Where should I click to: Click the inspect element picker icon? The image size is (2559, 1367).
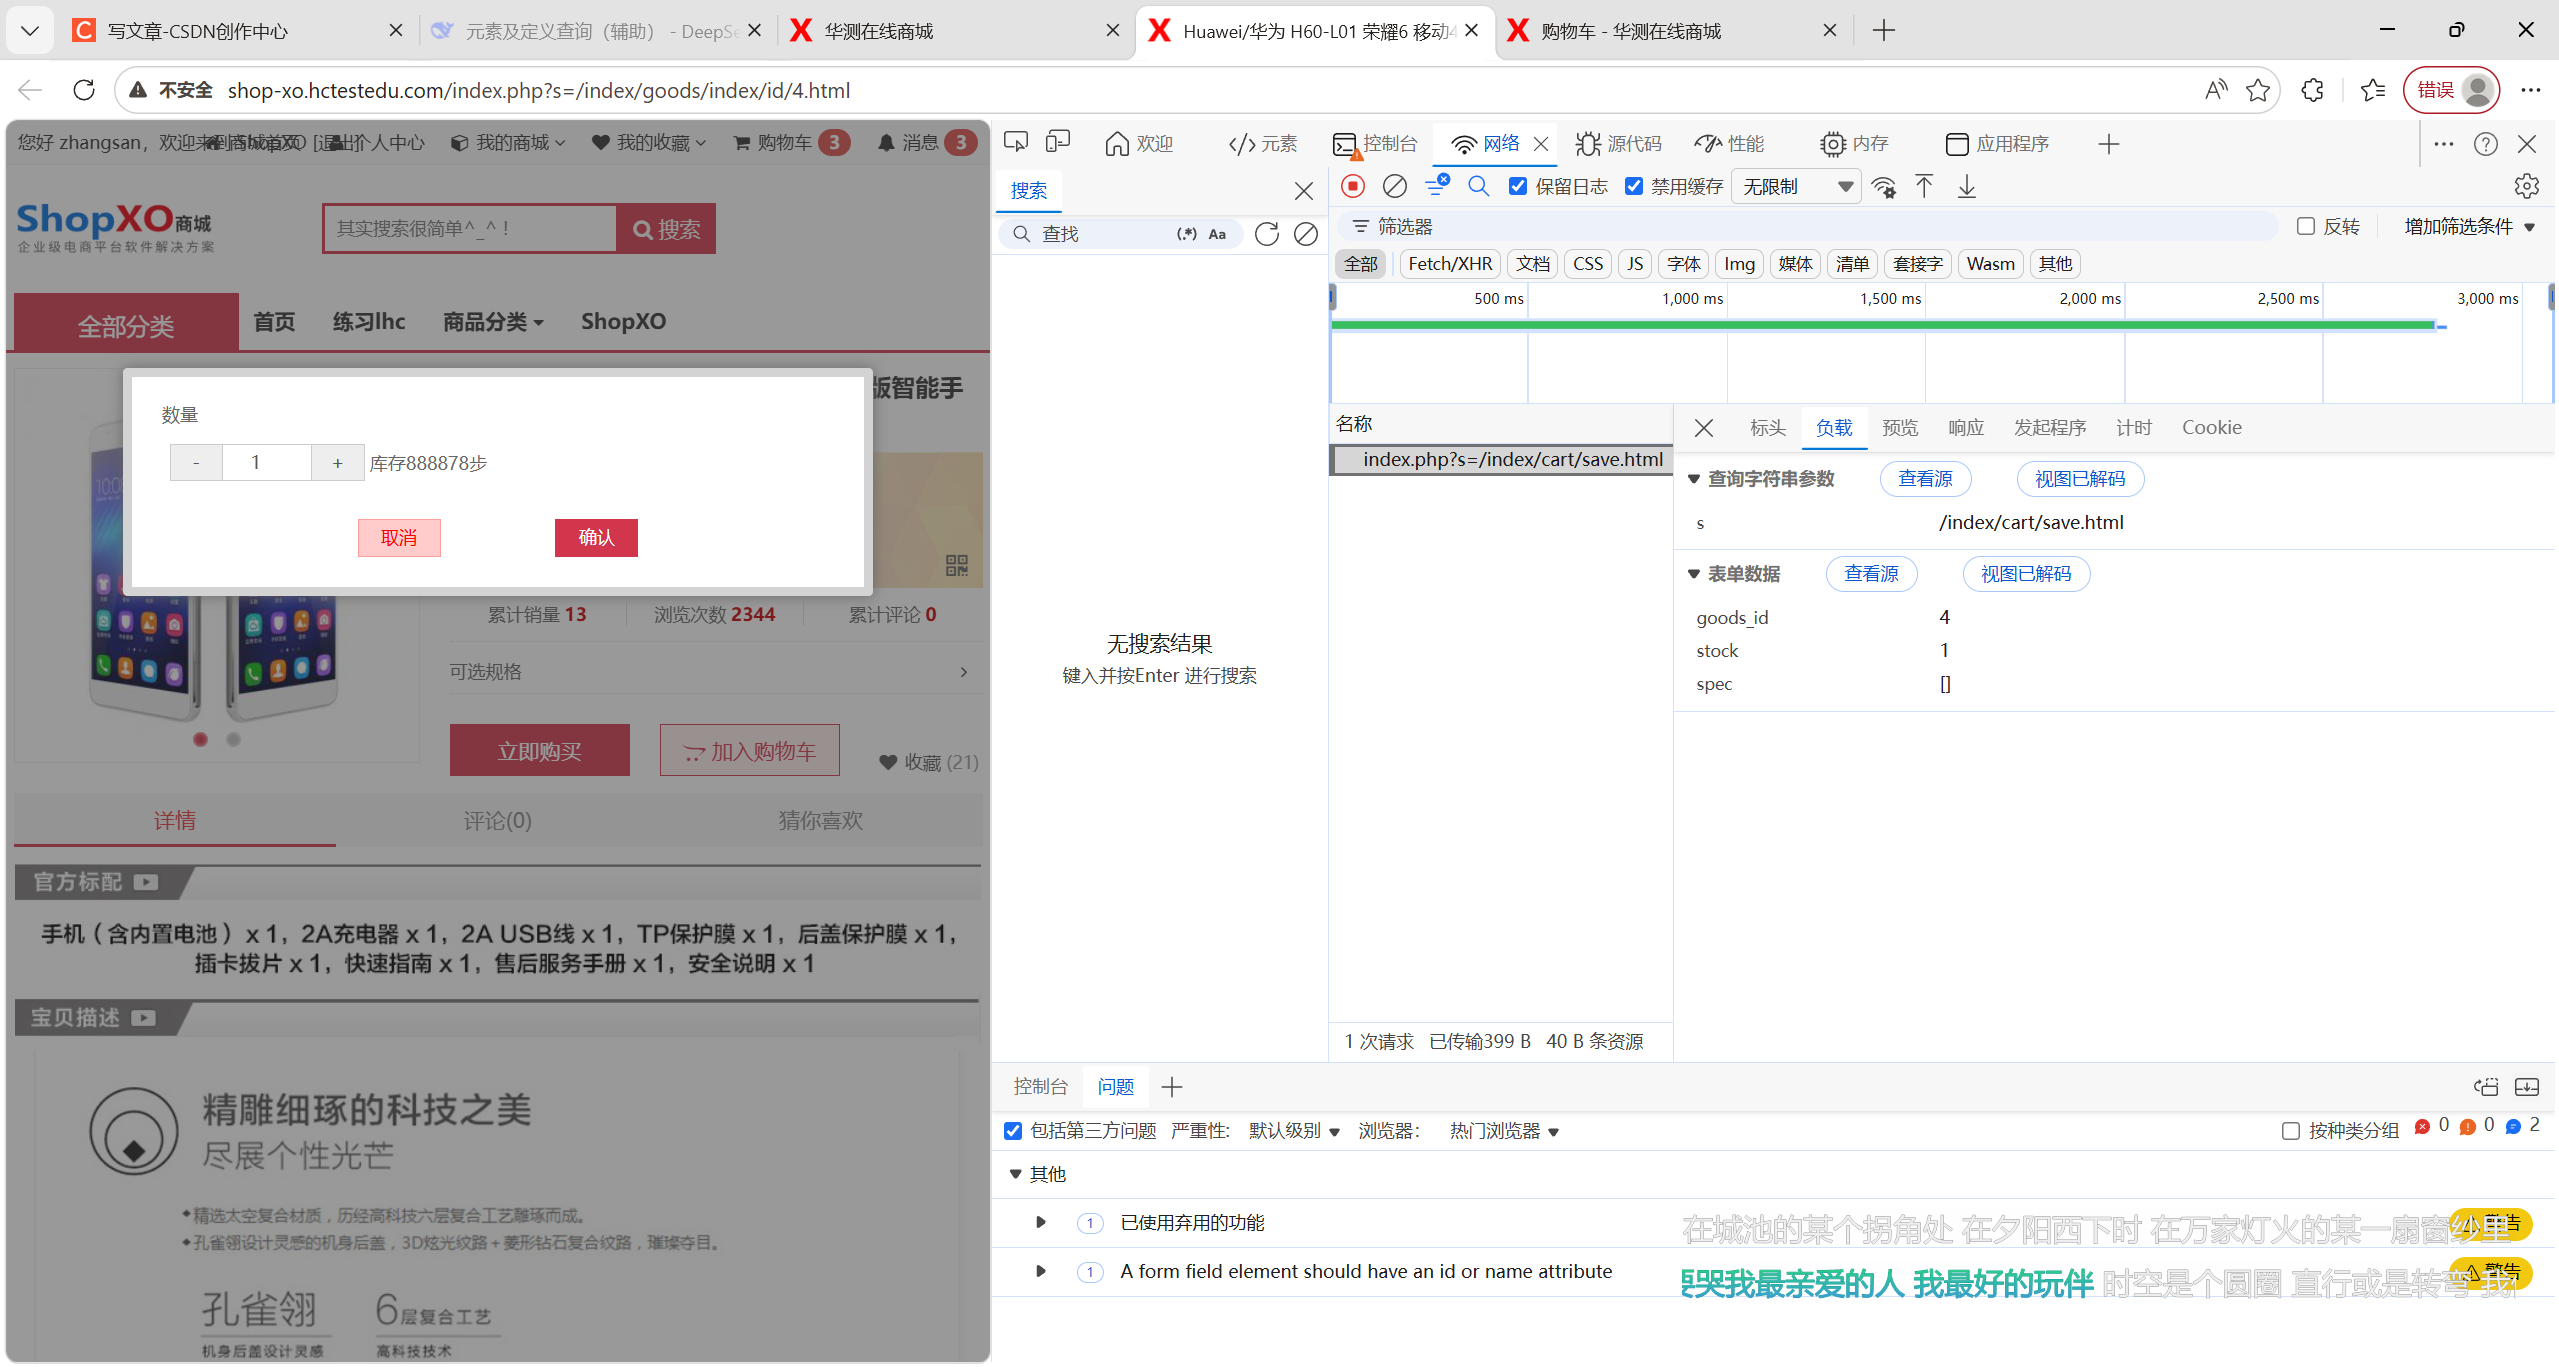(1016, 143)
